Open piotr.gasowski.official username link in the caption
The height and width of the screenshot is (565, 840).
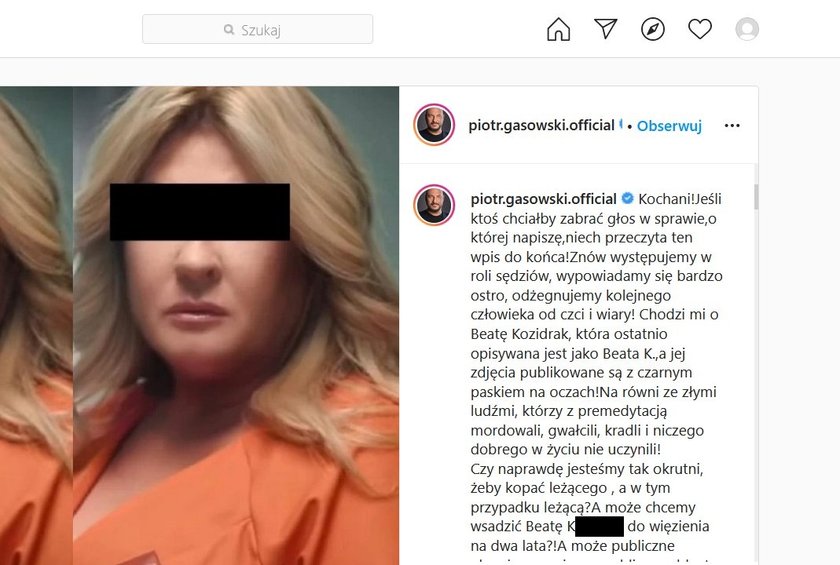click(x=543, y=199)
